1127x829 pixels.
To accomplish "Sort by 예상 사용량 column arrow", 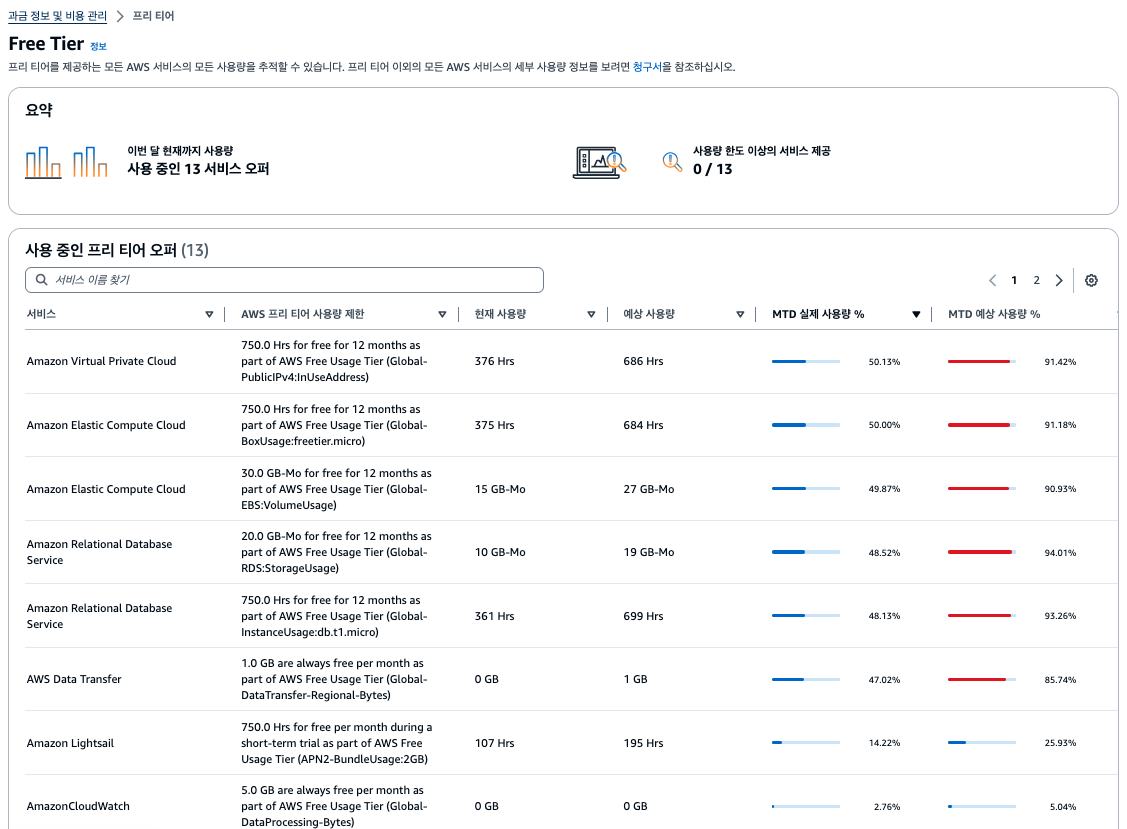I will 740,314.
